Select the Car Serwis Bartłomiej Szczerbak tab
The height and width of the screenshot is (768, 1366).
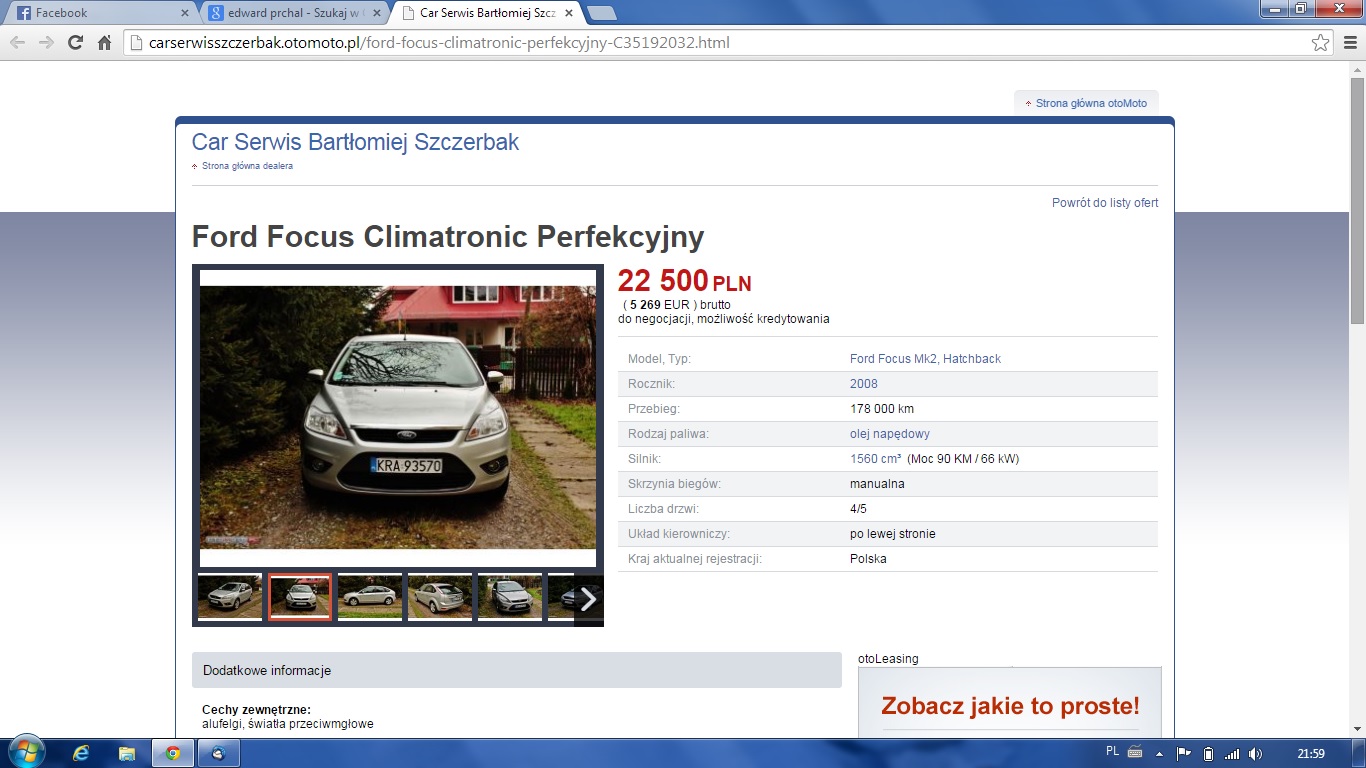pos(486,13)
